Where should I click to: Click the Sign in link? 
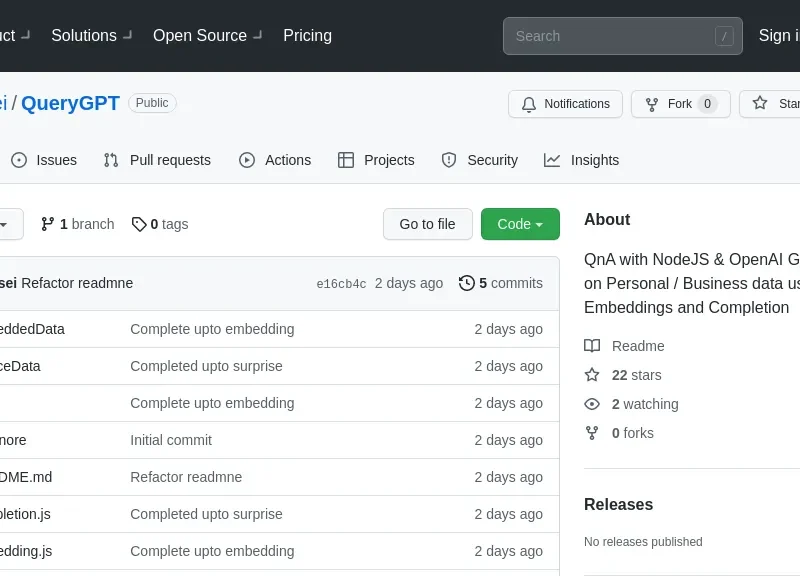click(779, 35)
